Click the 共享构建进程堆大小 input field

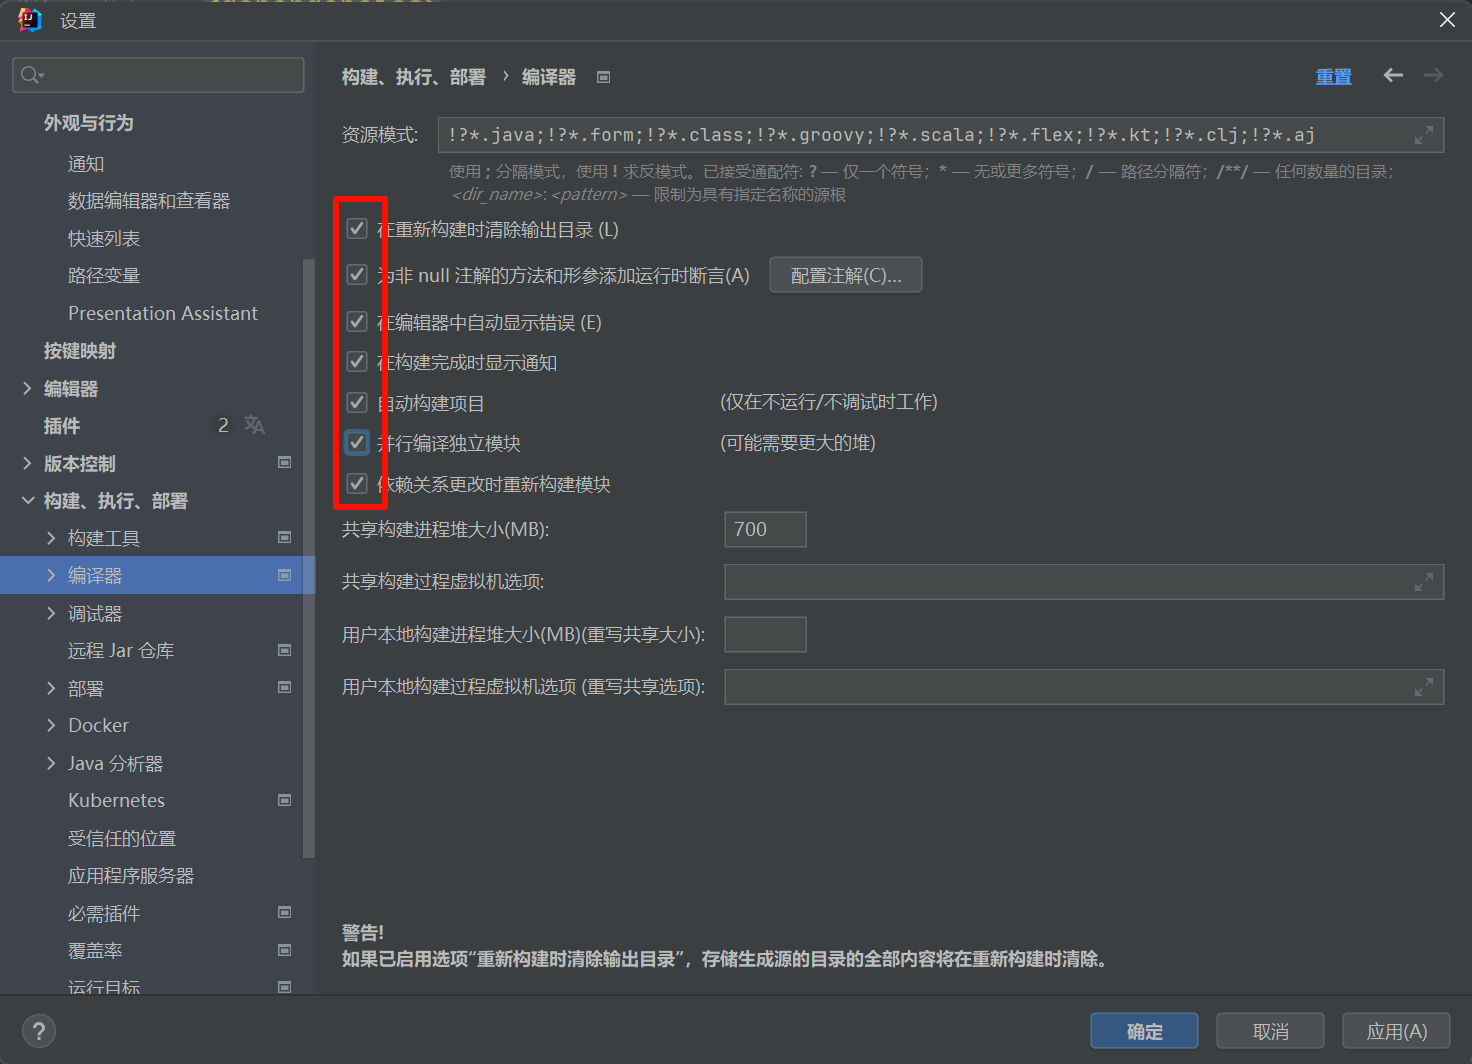pyautogui.click(x=764, y=530)
